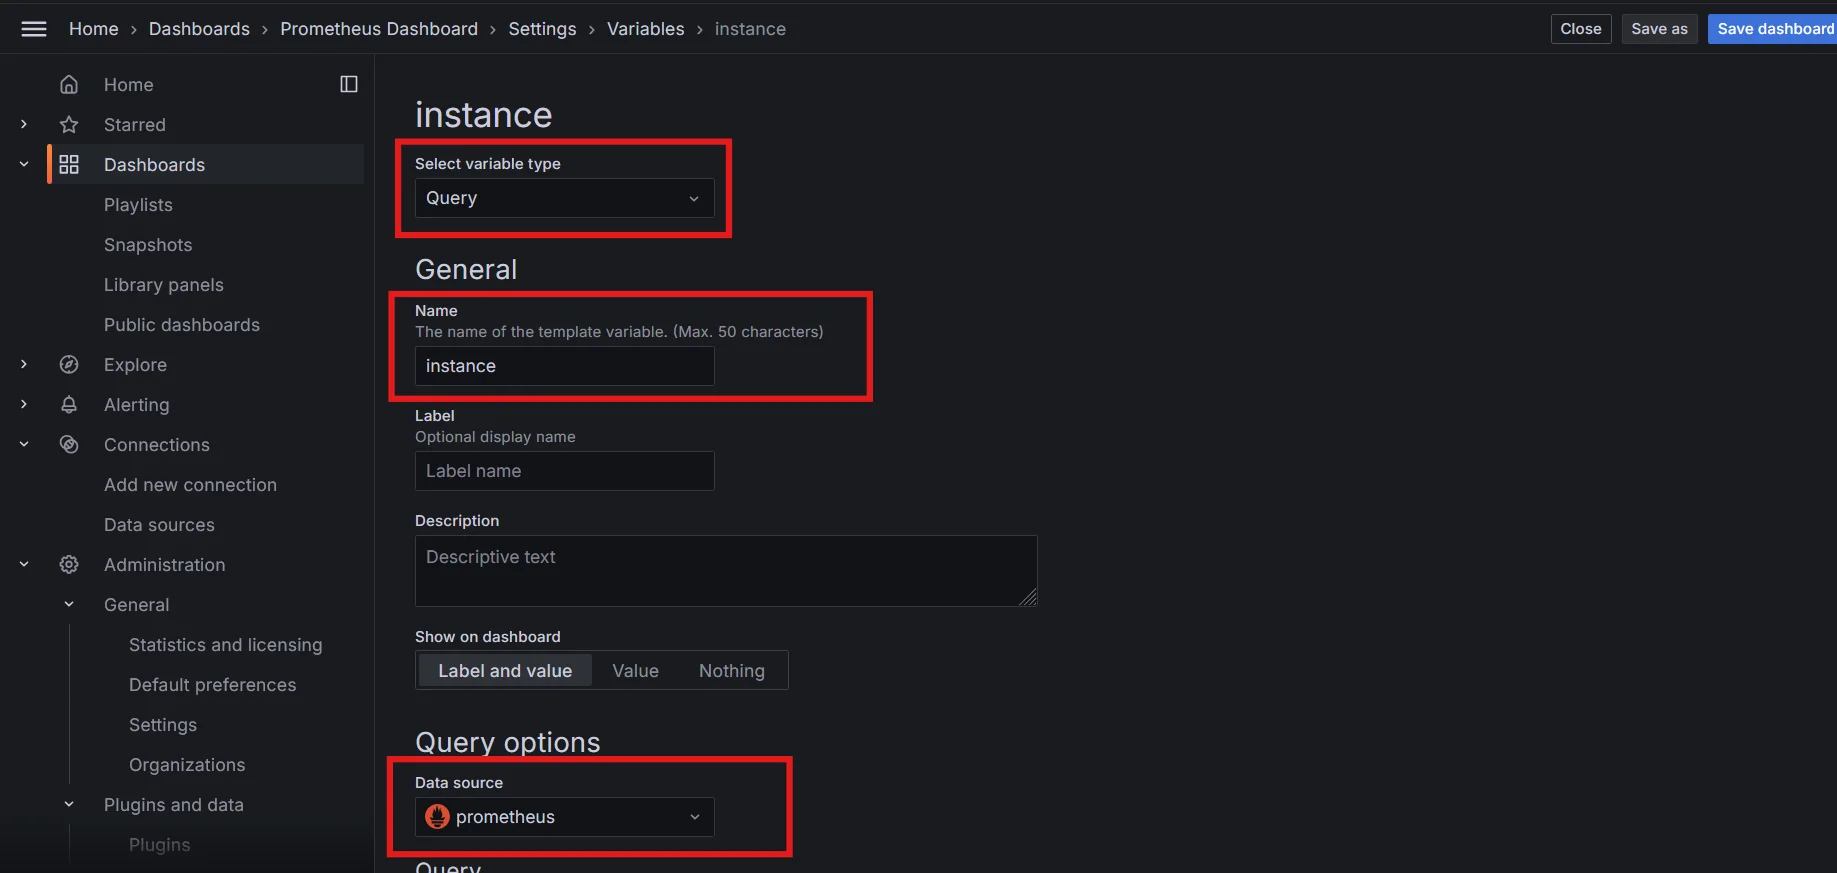1837x873 pixels.
Task: Open Add new connection in sidebar
Action: point(190,485)
